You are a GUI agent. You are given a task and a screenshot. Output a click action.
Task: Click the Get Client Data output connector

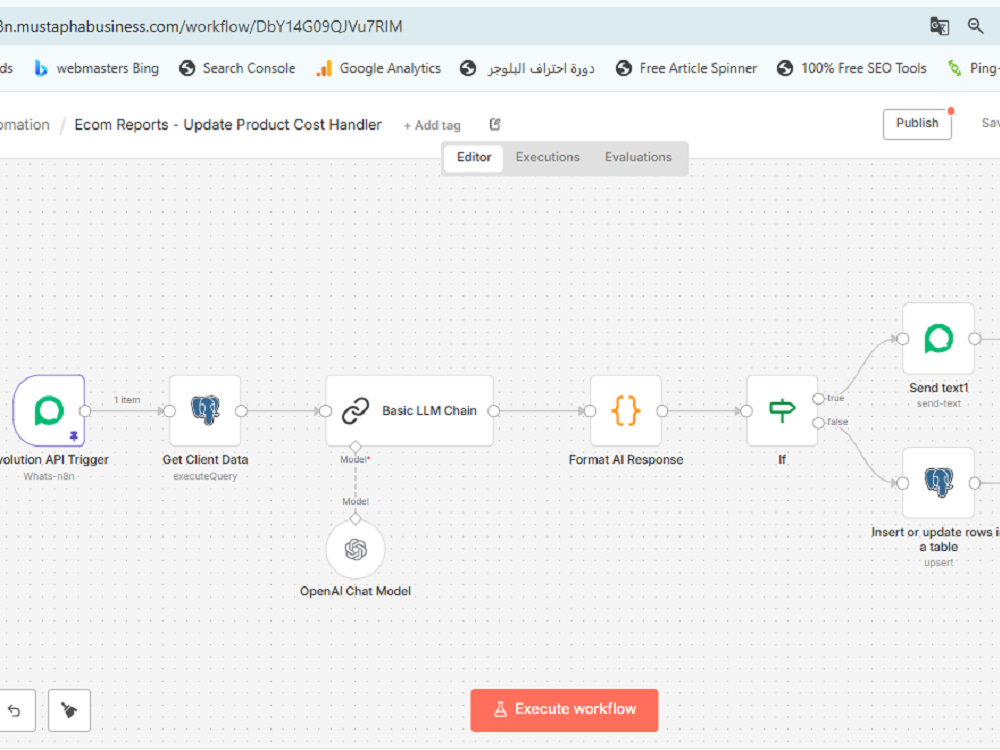241,411
